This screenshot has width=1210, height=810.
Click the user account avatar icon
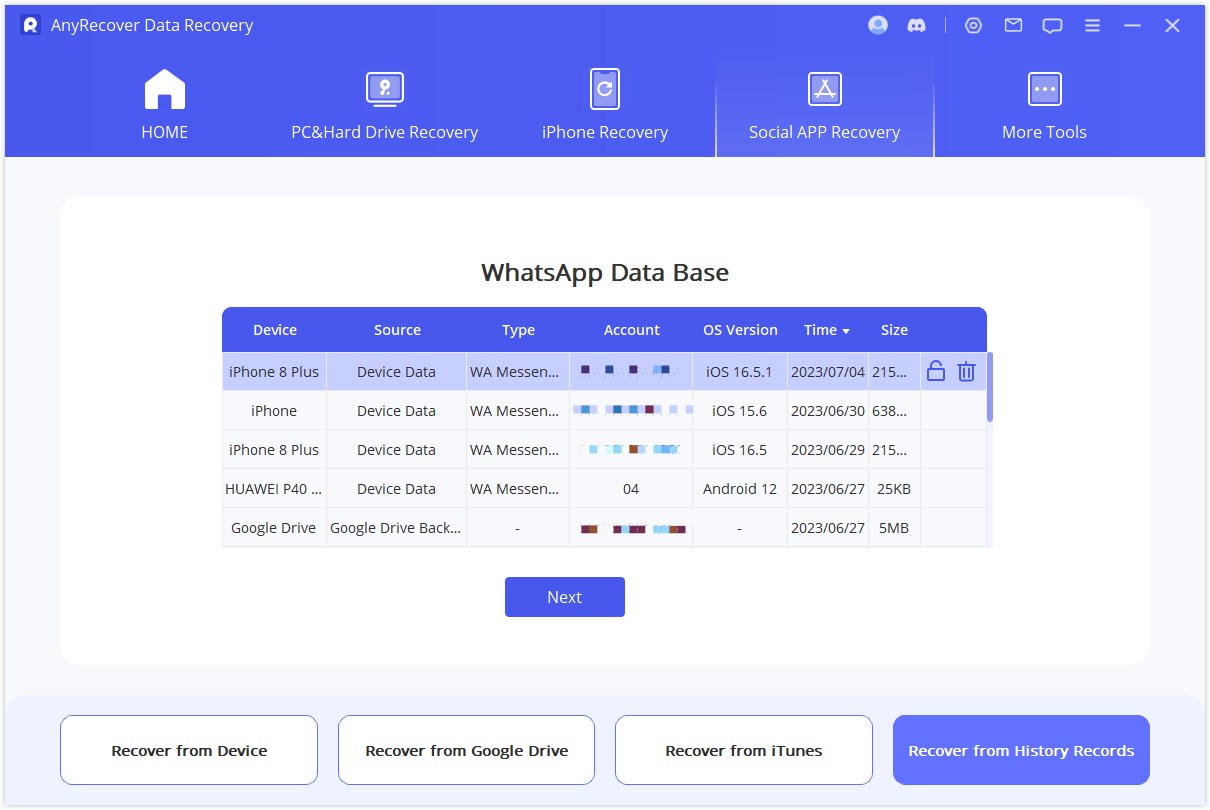(877, 25)
